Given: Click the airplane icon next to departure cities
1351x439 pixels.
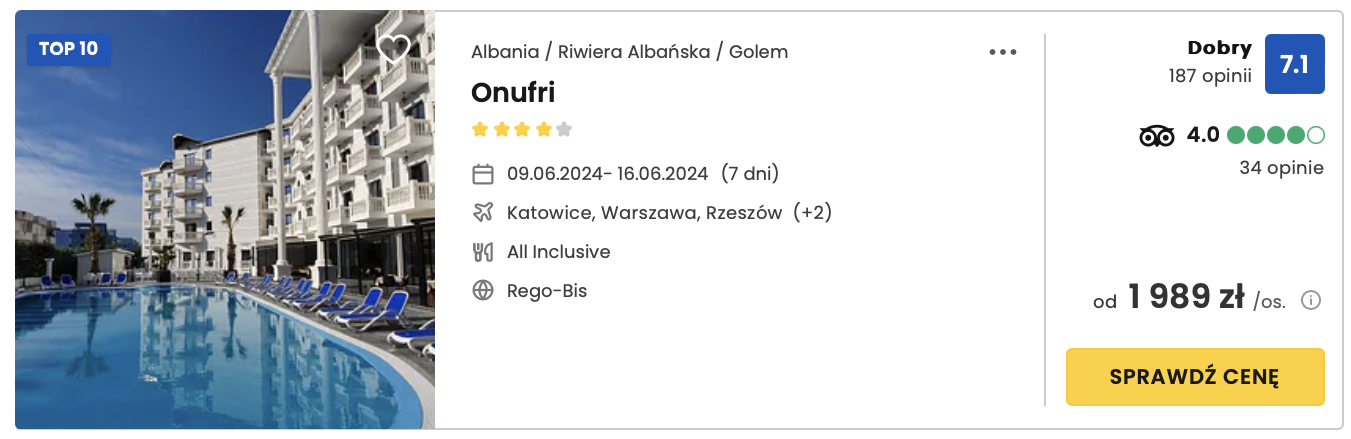Looking at the screenshot, I should [483, 213].
